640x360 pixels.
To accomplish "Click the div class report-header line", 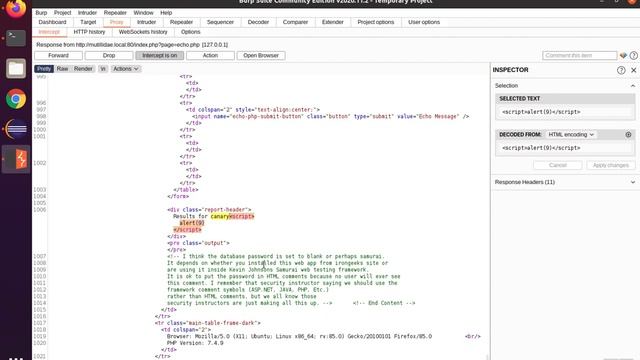I will [209, 210].
